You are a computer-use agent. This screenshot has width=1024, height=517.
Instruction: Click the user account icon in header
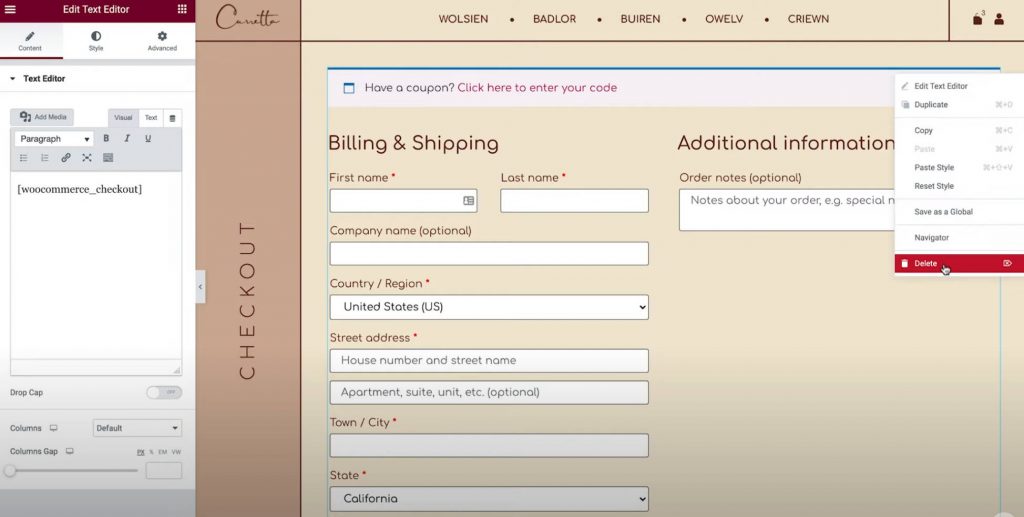[x=999, y=19]
